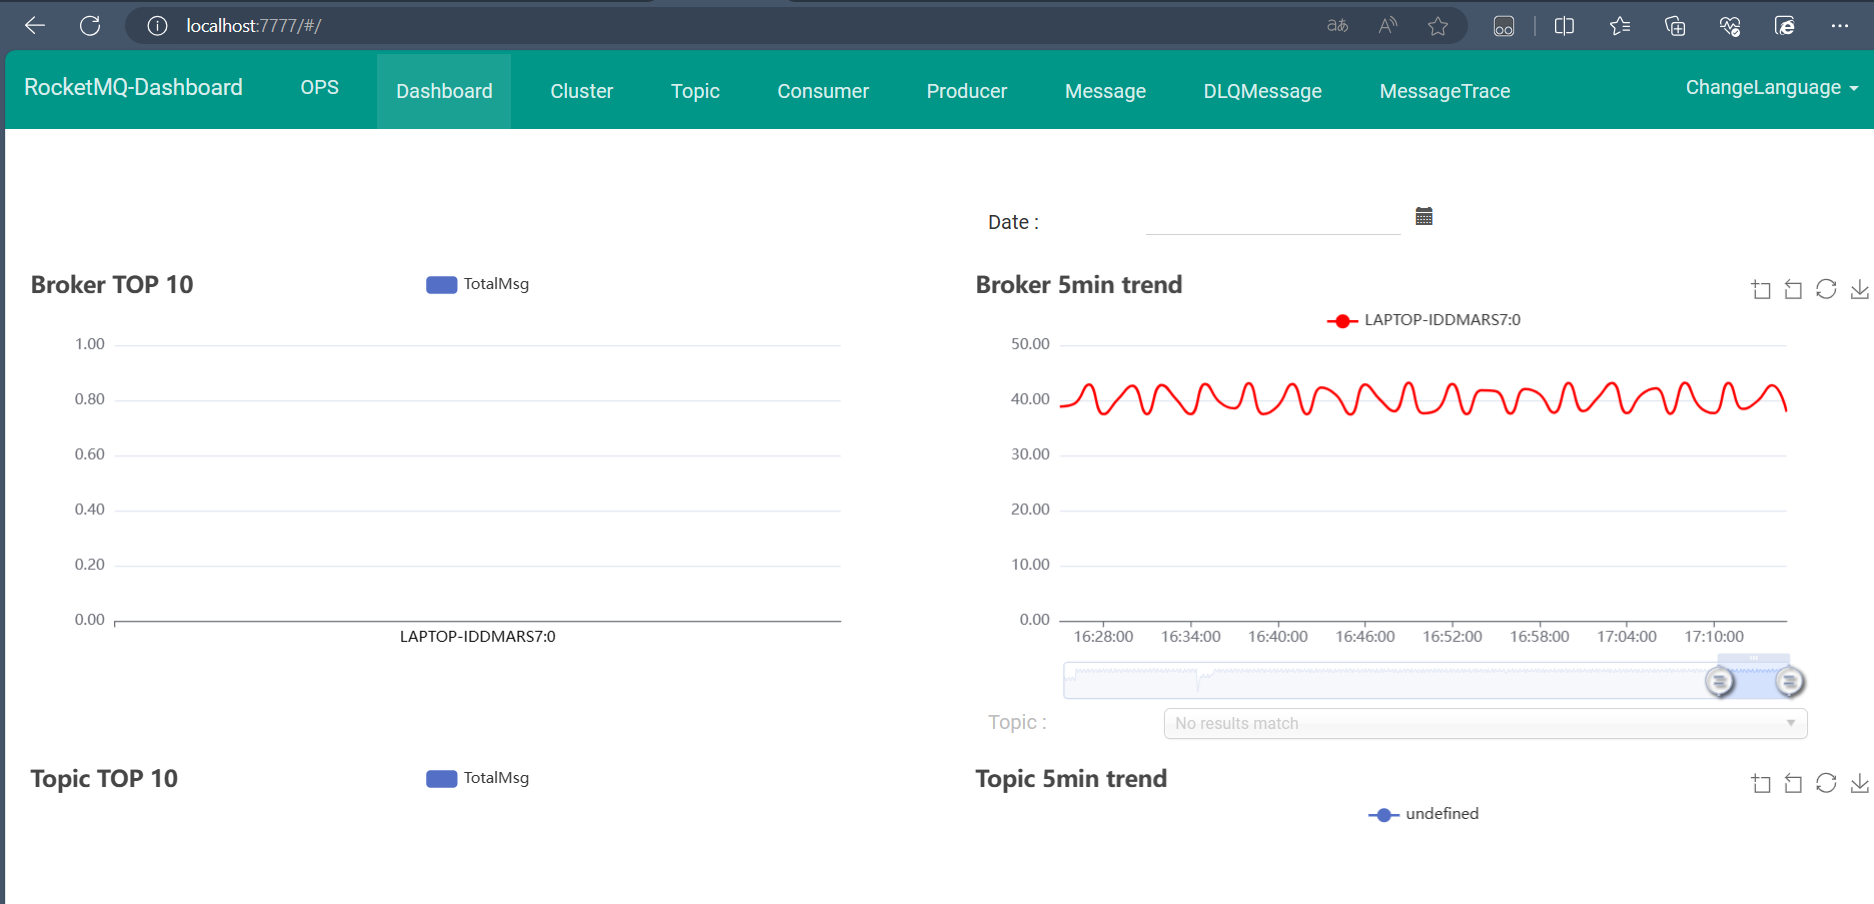Toggle LAPTOP-IDDMARS7:0 series in trend legend
This screenshot has width=1874, height=904.
tap(1423, 320)
